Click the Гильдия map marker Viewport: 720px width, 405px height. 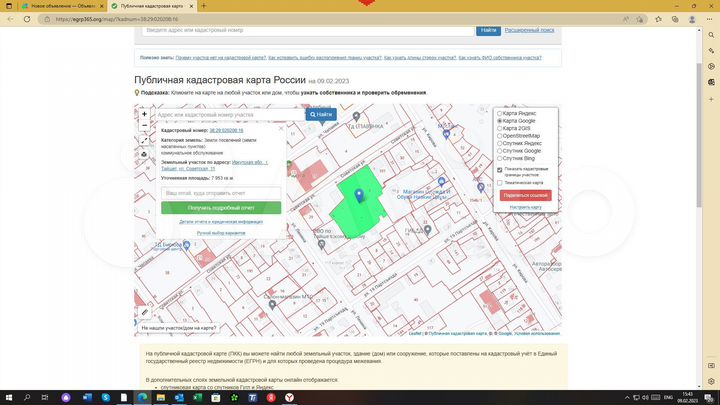(428, 230)
